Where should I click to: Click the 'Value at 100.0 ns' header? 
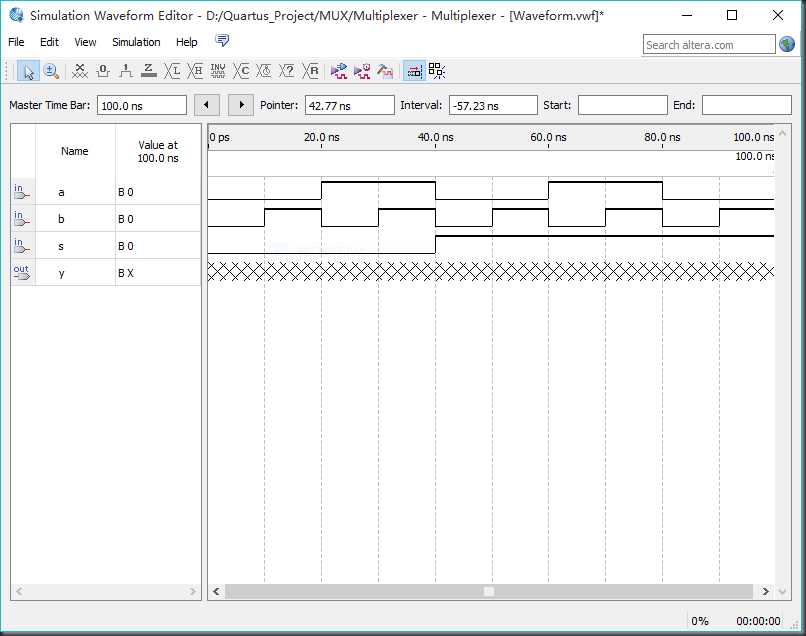[x=158, y=151]
